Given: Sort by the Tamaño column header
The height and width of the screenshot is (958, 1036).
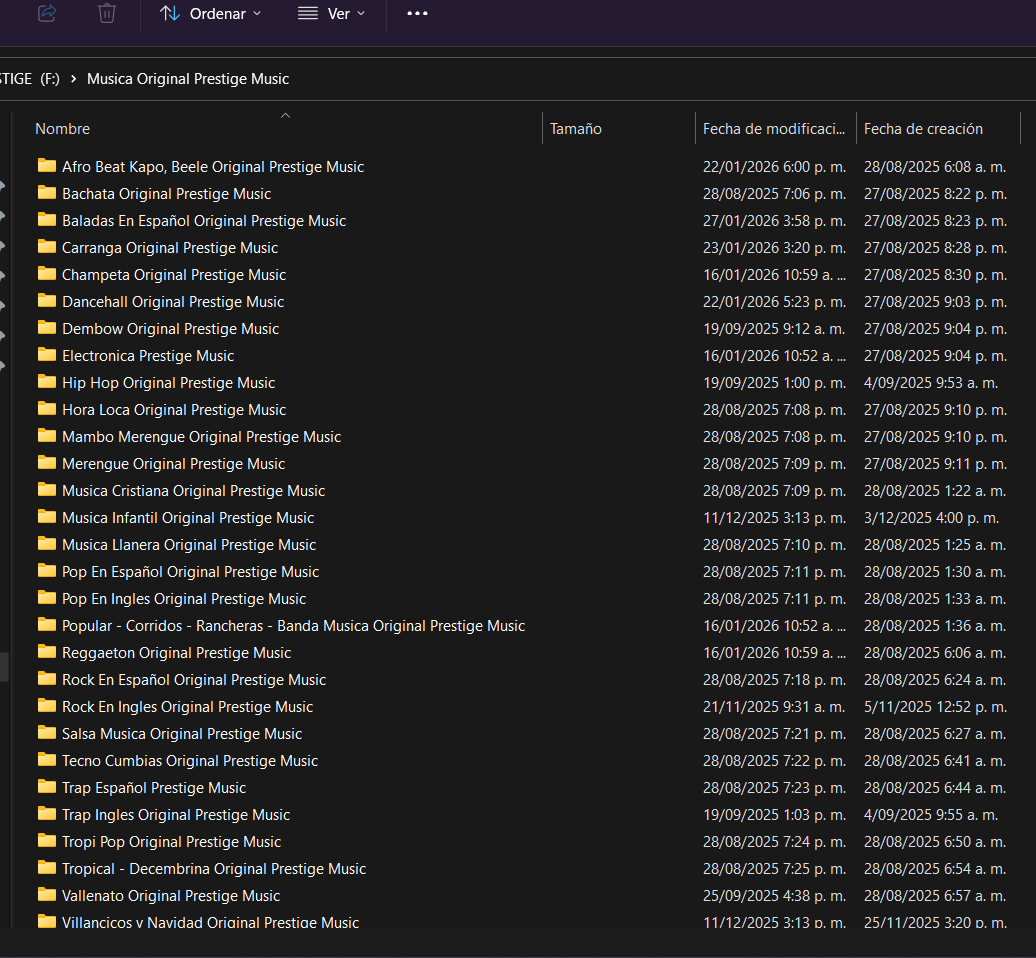Looking at the screenshot, I should point(575,129).
